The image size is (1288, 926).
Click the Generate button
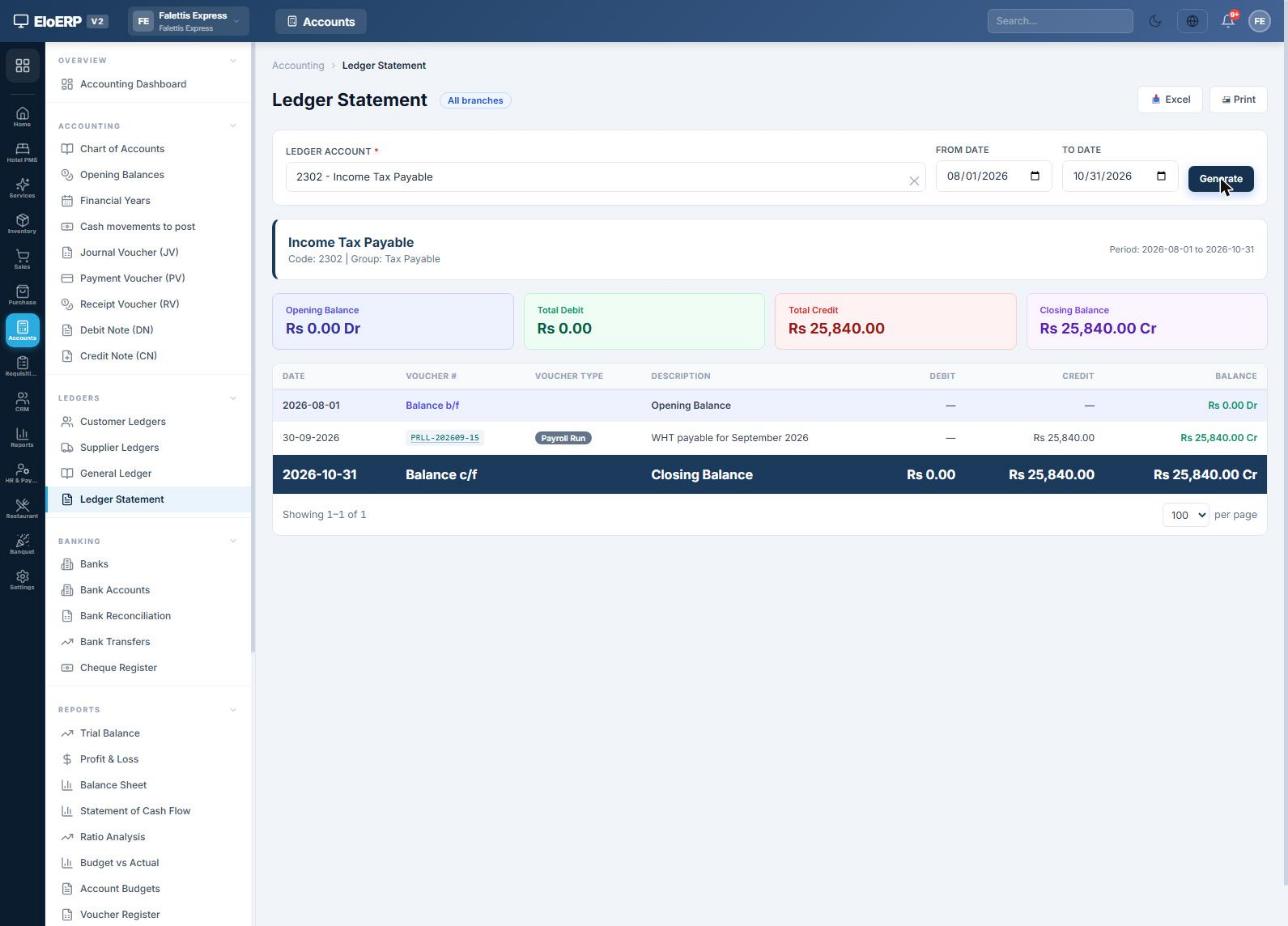pyautogui.click(x=1220, y=179)
